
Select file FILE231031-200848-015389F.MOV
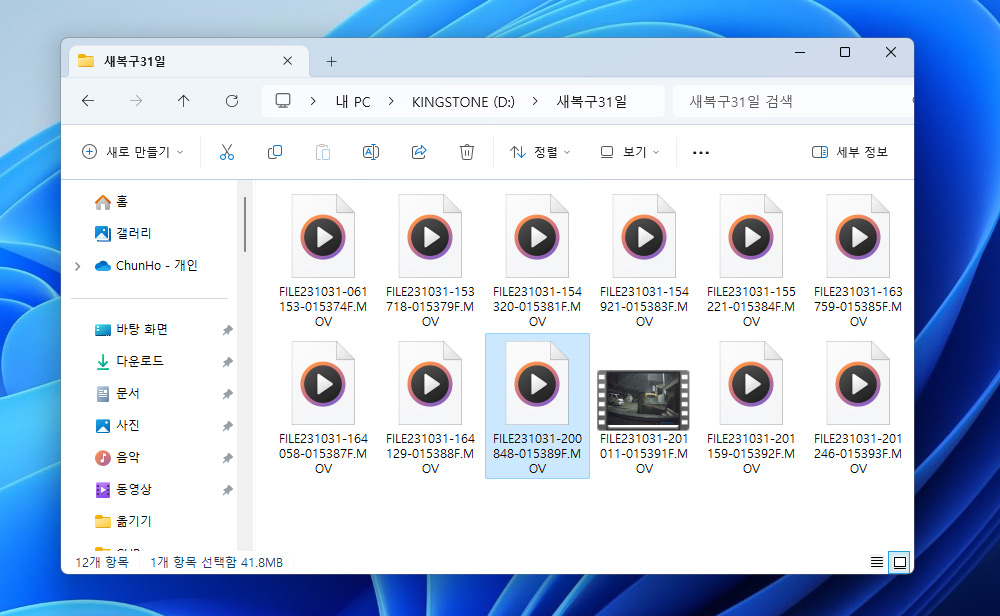[538, 407]
